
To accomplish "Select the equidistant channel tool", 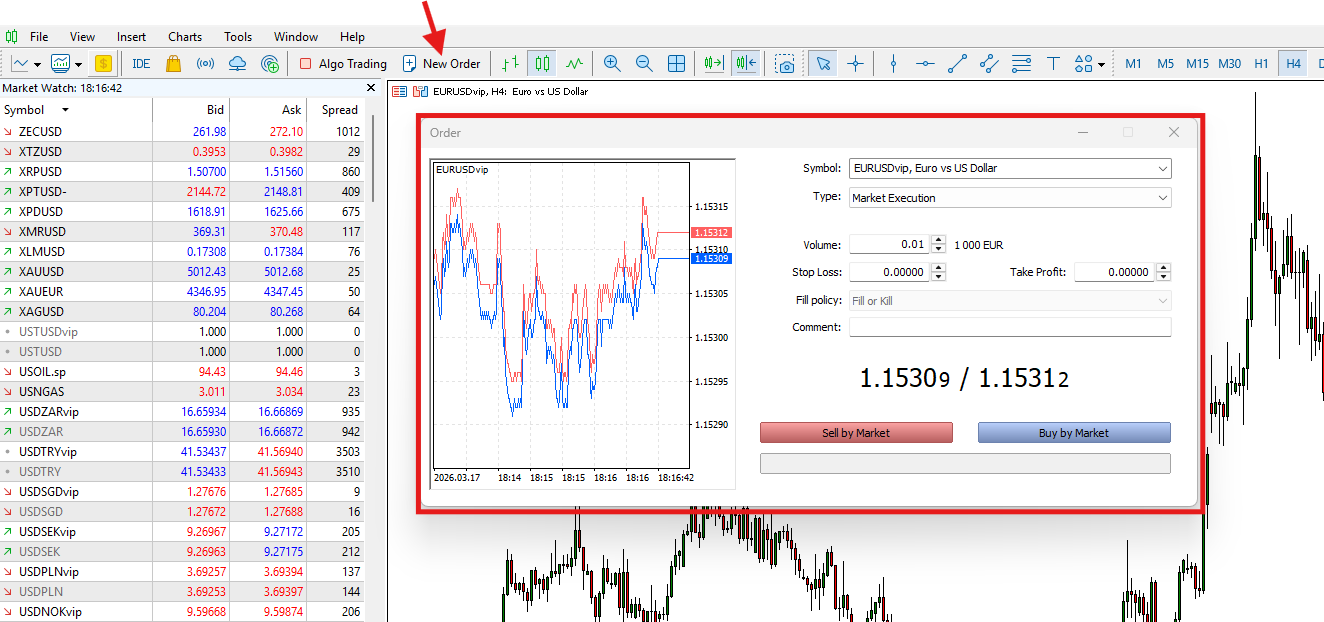I will click(x=989, y=63).
